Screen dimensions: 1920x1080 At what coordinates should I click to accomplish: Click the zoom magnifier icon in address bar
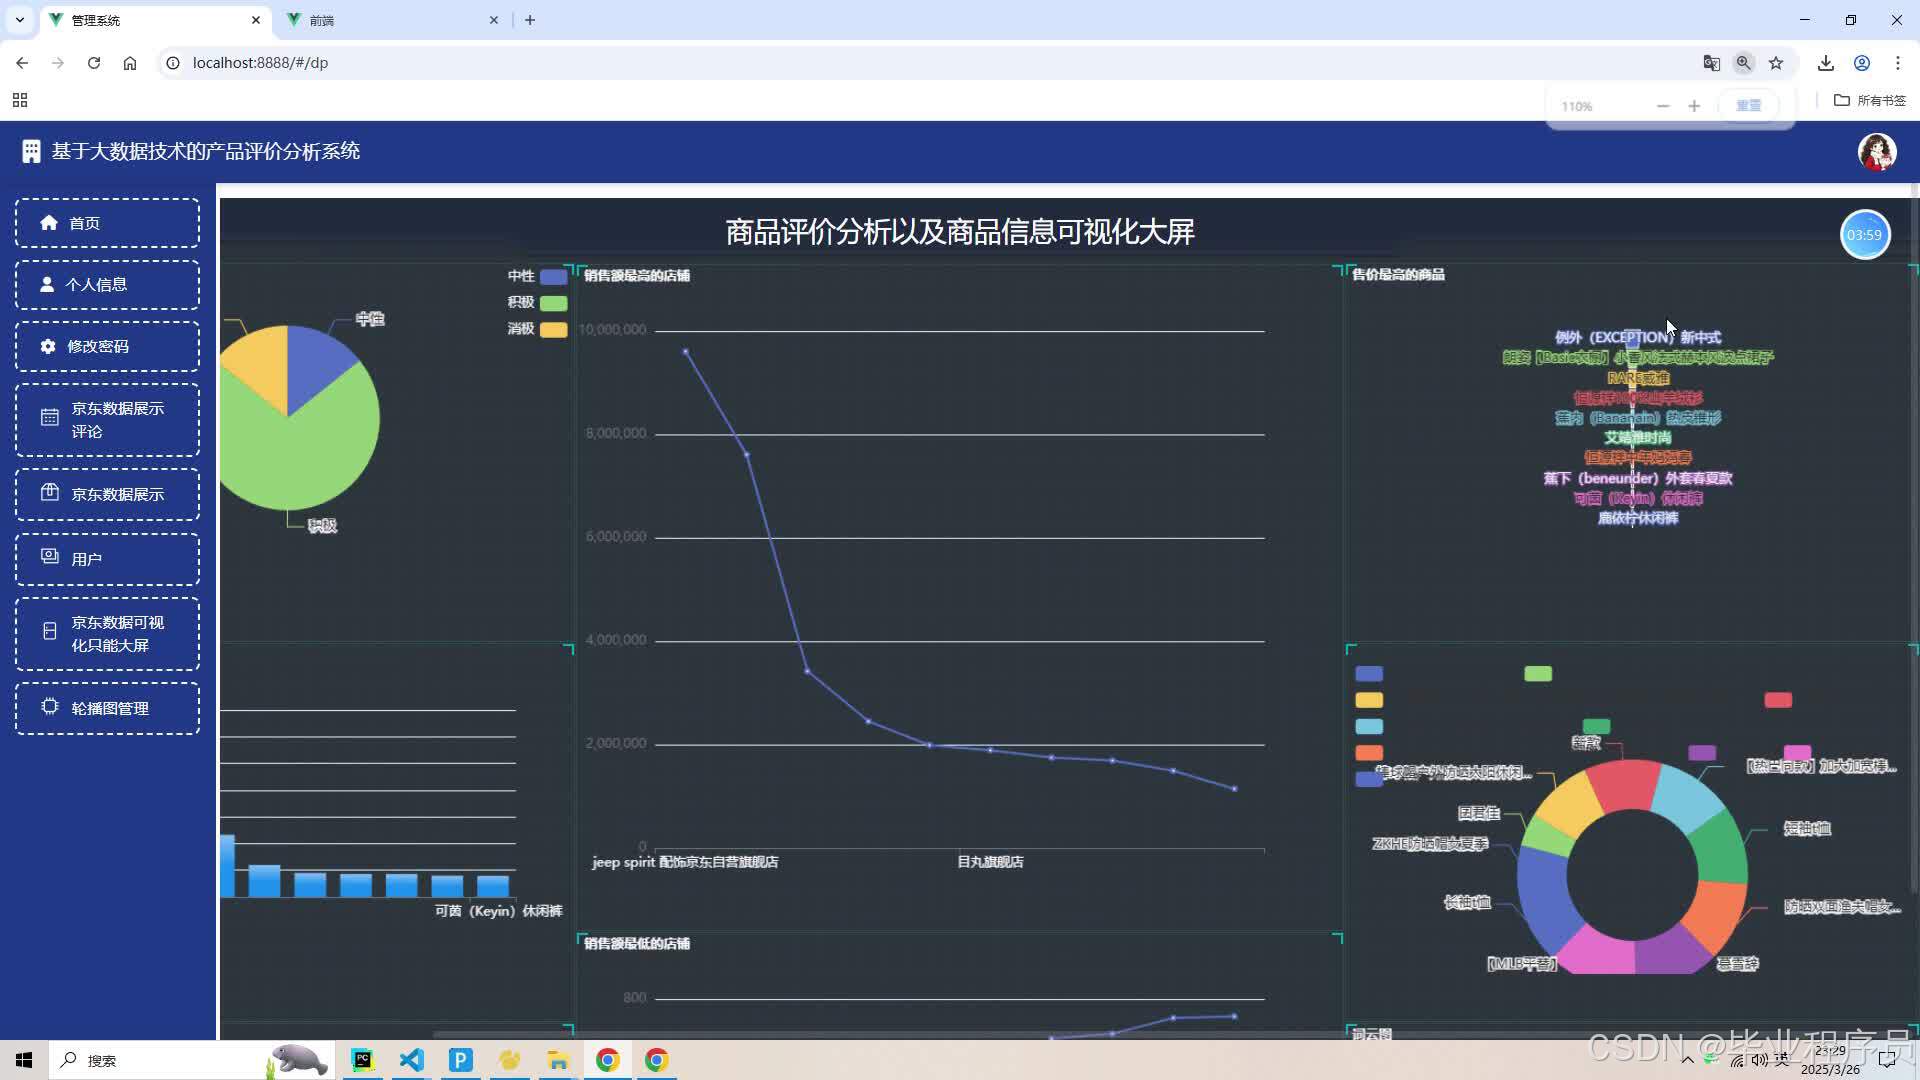(x=1743, y=63)
